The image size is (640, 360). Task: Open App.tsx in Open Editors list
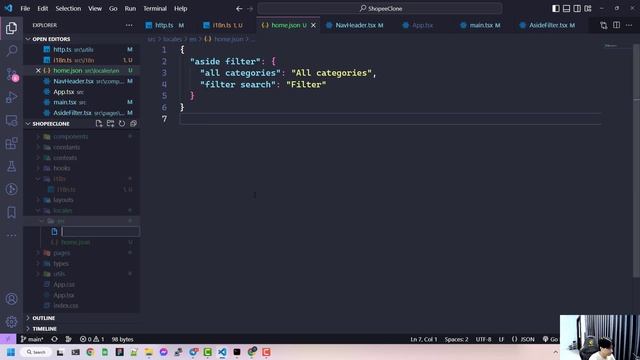[82, 92]
